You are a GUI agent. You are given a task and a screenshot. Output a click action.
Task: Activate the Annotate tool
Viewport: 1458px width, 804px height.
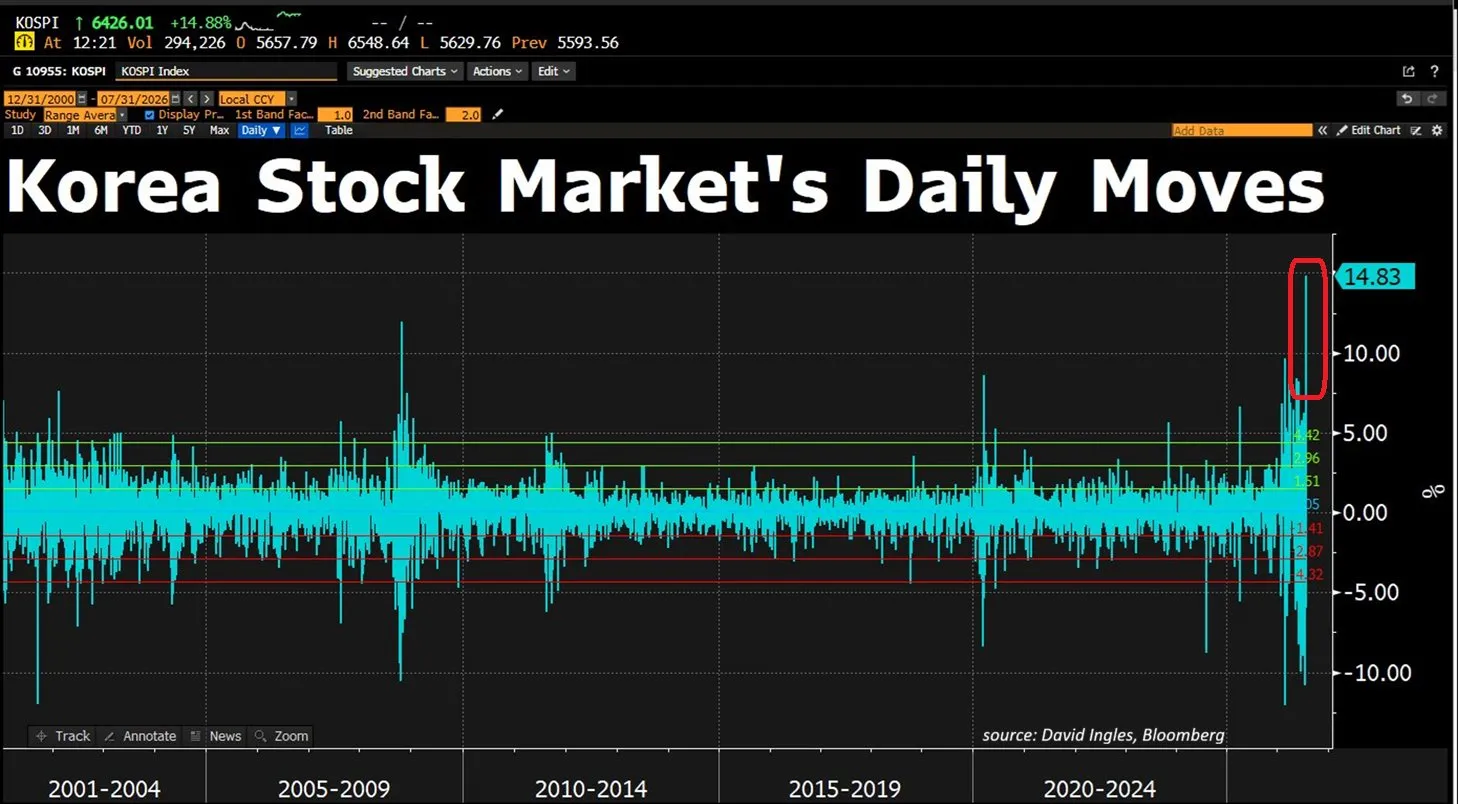click(140, 736)
